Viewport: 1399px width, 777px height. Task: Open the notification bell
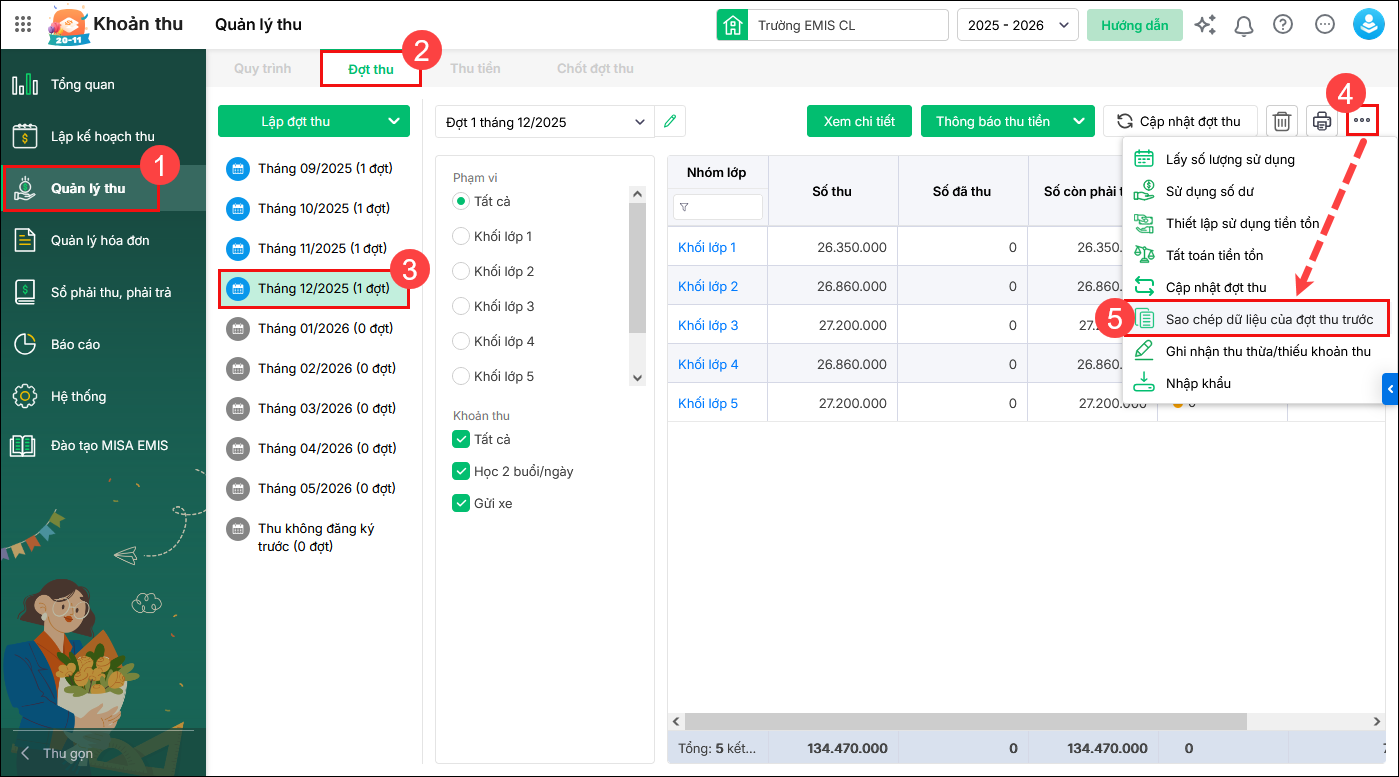coord(1244,25)
